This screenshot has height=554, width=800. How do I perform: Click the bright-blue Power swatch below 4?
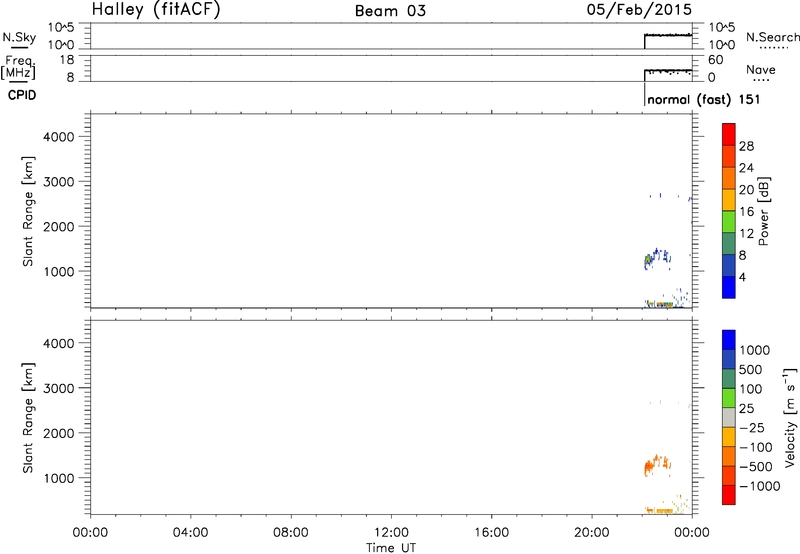(729, 287)
